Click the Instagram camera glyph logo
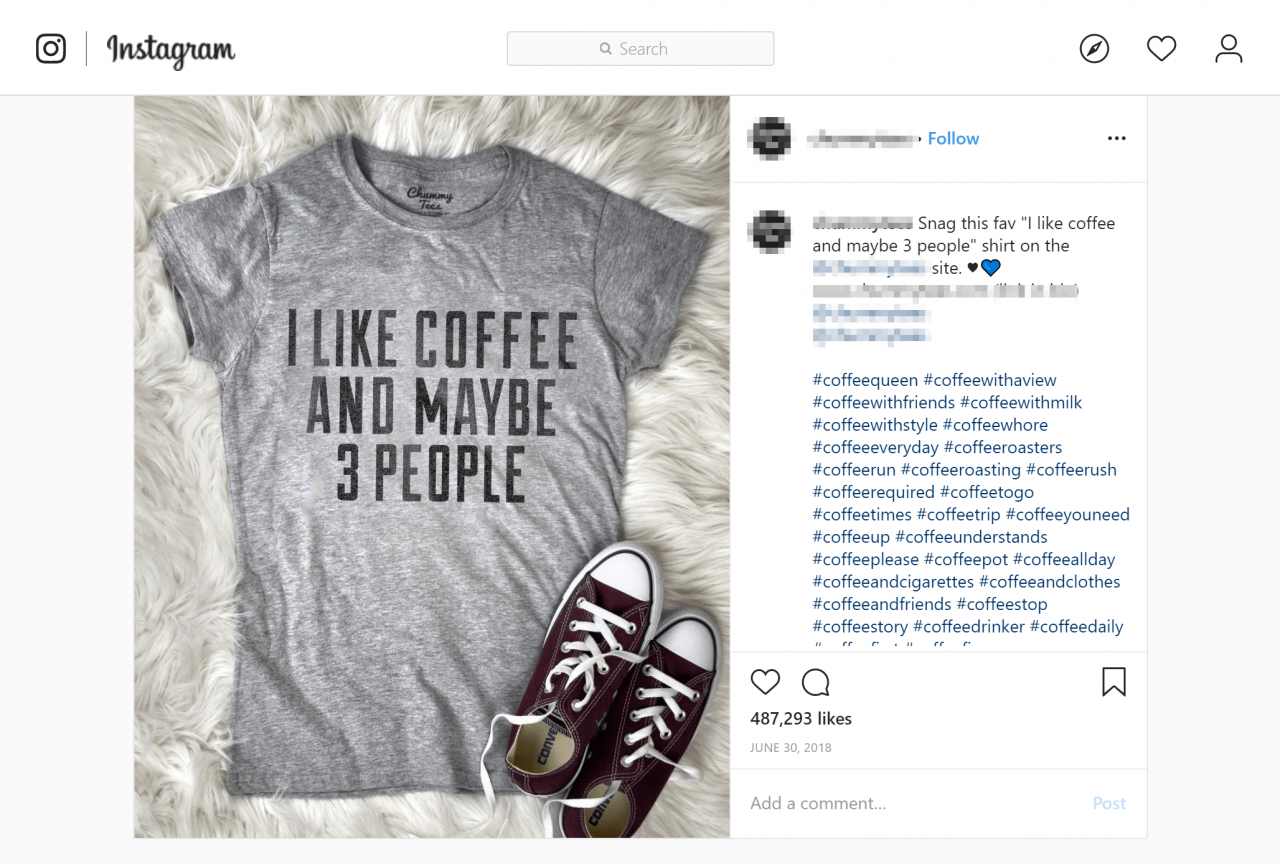Image resolution: width=1280 pixels, height=864 pixels. click(50, 47)
